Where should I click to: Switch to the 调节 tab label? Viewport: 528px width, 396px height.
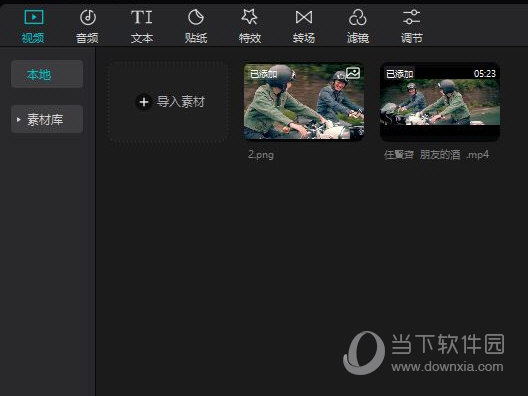pos(412,38)
